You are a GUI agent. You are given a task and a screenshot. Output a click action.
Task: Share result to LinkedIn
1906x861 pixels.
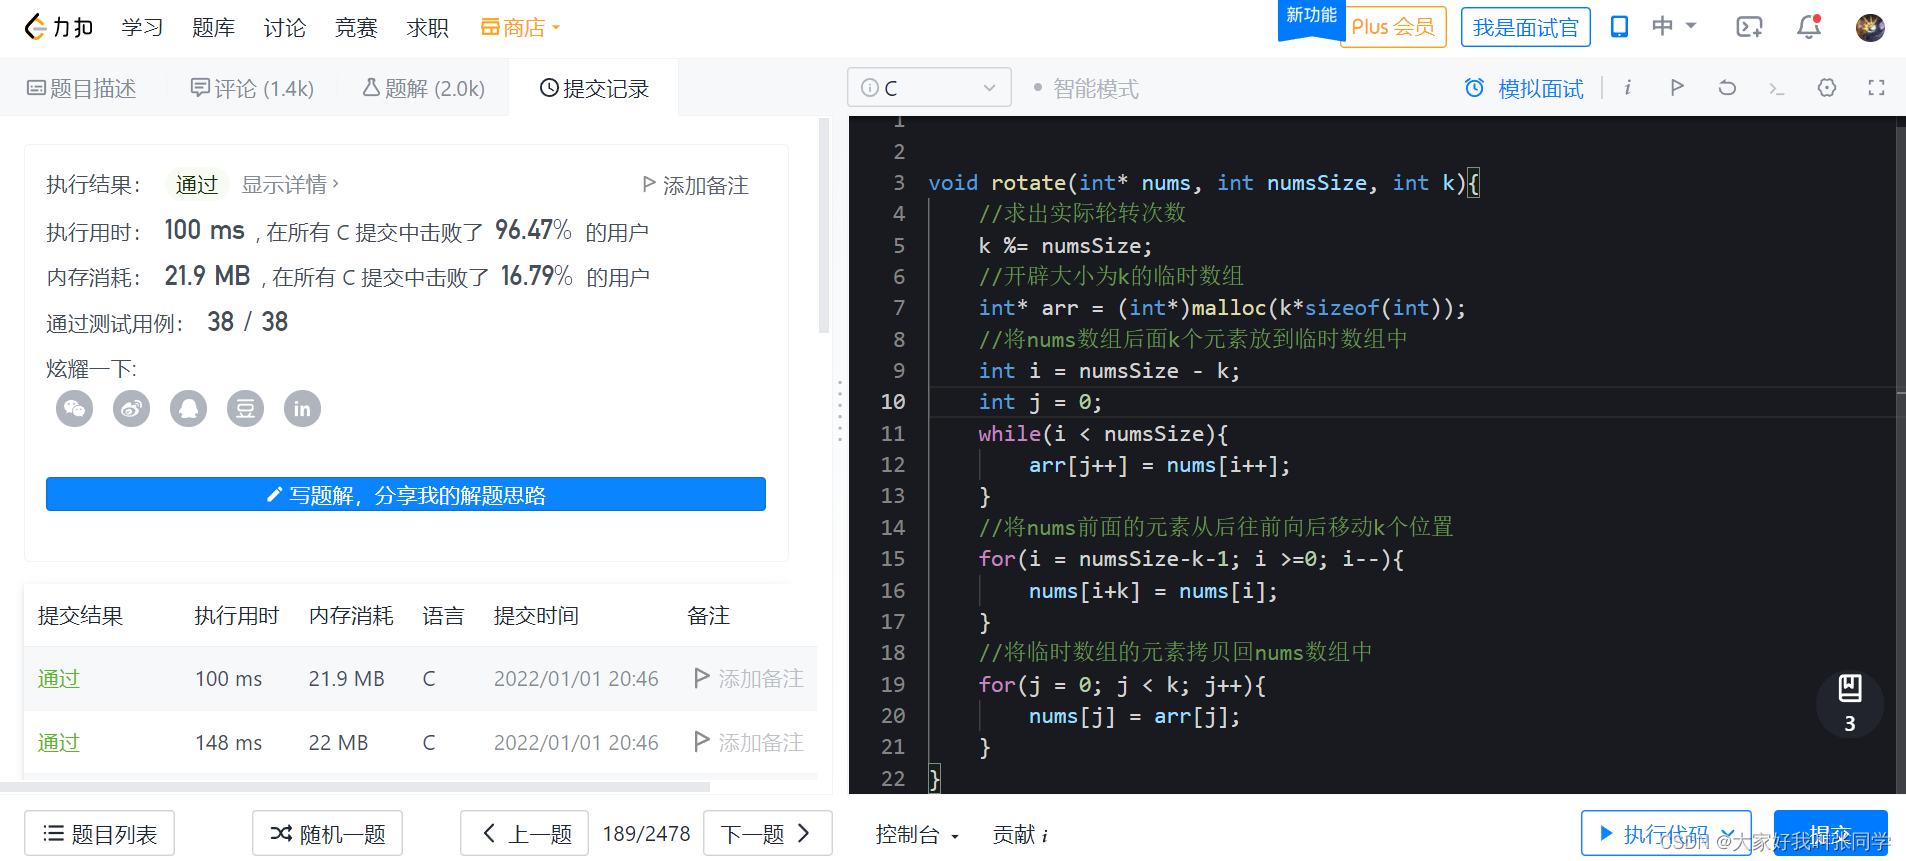tap(302, 408)
